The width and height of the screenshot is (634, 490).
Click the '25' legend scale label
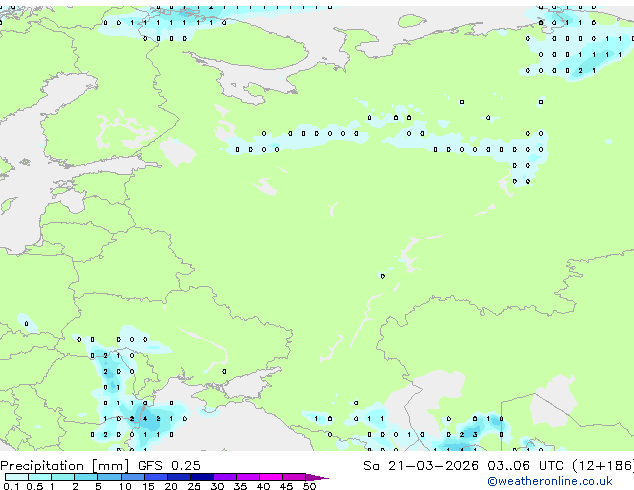(x=194, y=486)
